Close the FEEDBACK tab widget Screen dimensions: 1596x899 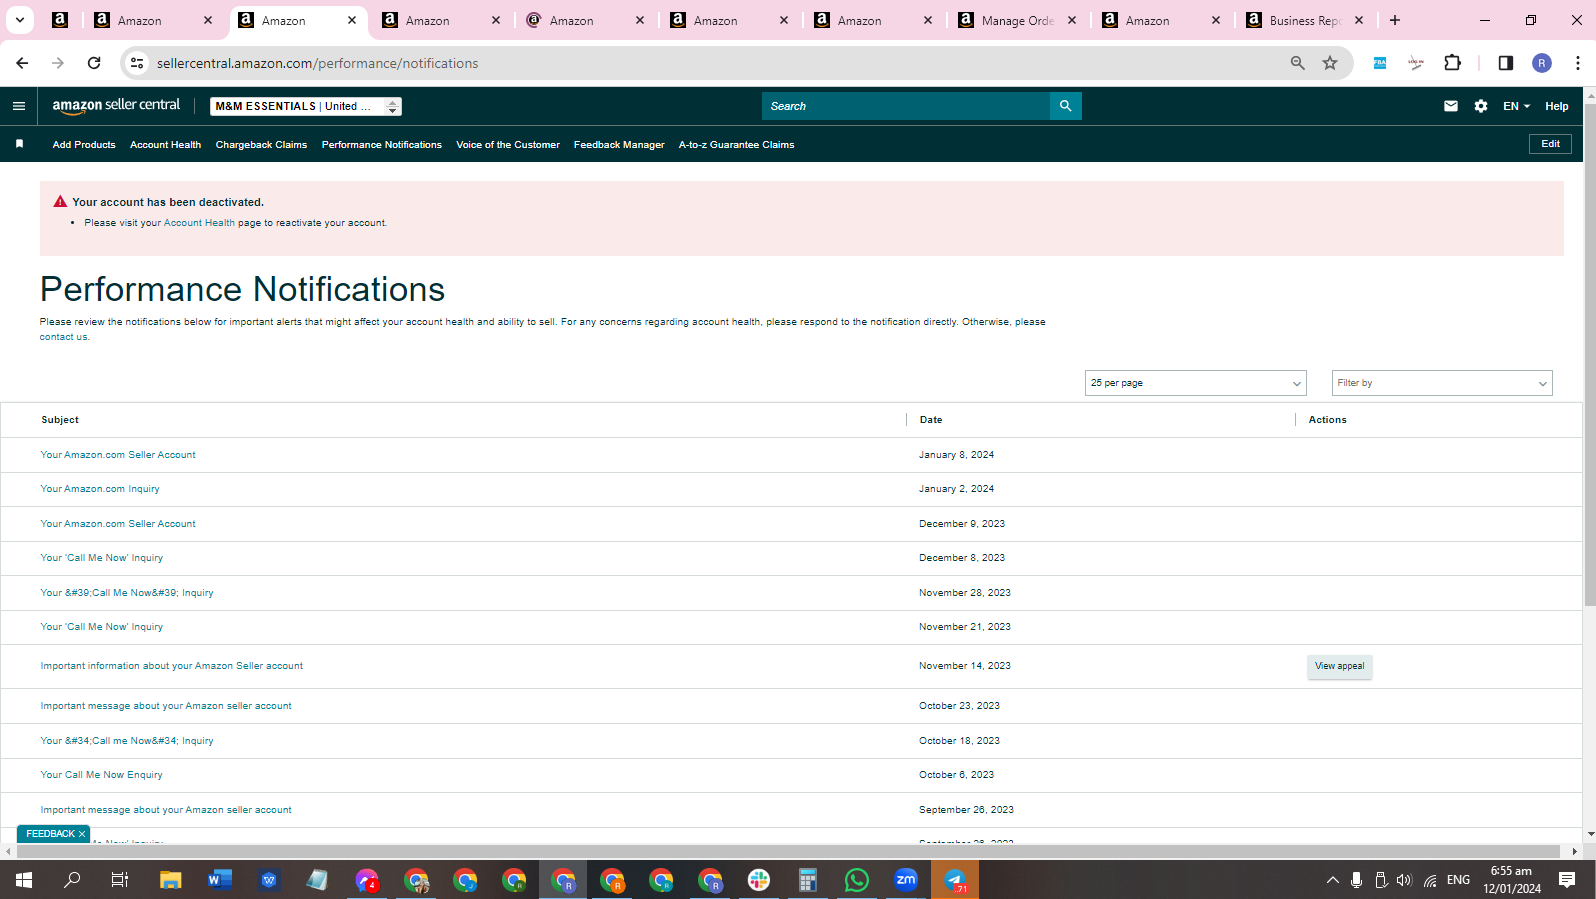pyautogui.click(x=82, y=834)
